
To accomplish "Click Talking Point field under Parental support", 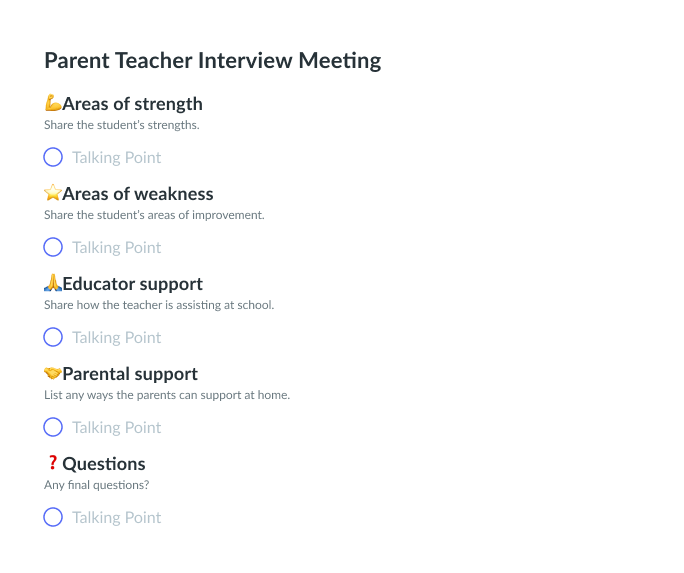I will pos(117,427).
